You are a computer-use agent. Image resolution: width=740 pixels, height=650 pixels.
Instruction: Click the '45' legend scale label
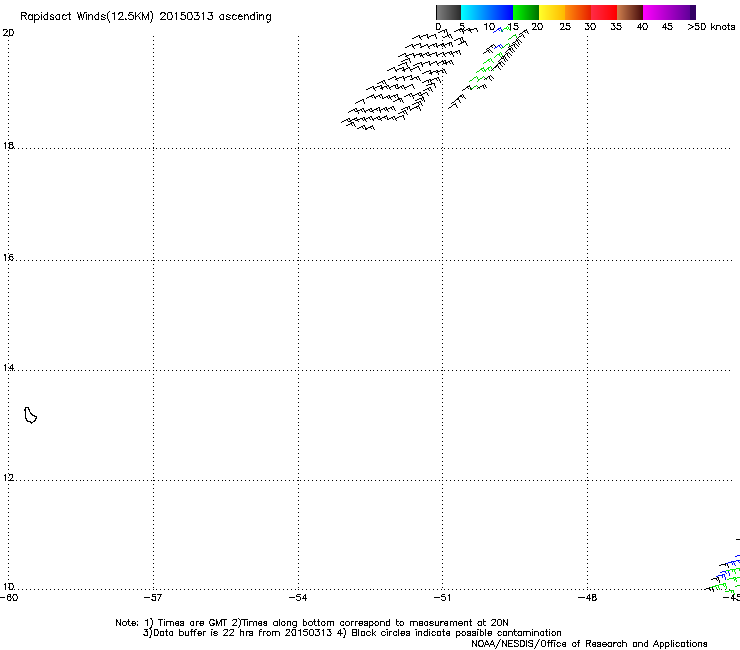(667, 26)
